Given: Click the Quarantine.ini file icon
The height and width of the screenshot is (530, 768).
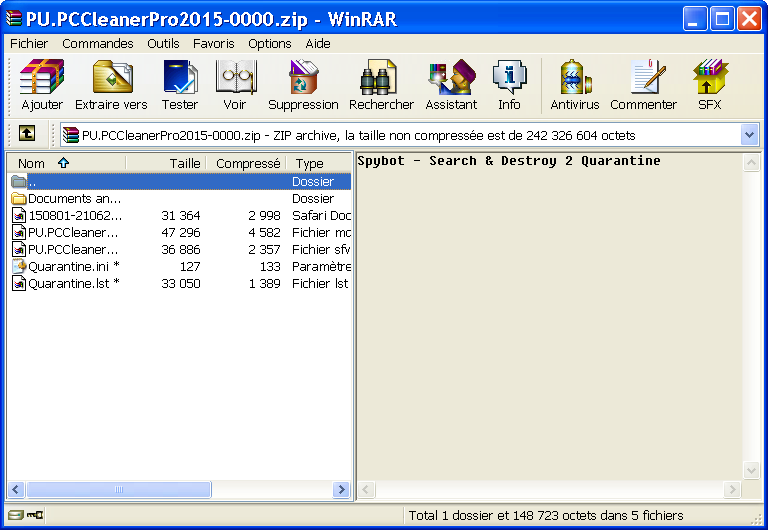Looking at the screenshot, I should [x=19, y=266].
